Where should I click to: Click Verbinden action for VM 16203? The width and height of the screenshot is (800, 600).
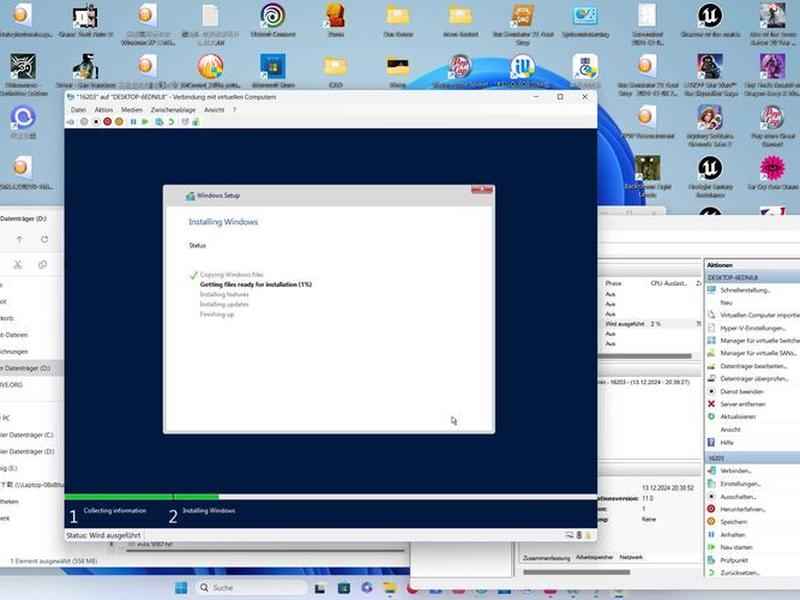[735, 471]
